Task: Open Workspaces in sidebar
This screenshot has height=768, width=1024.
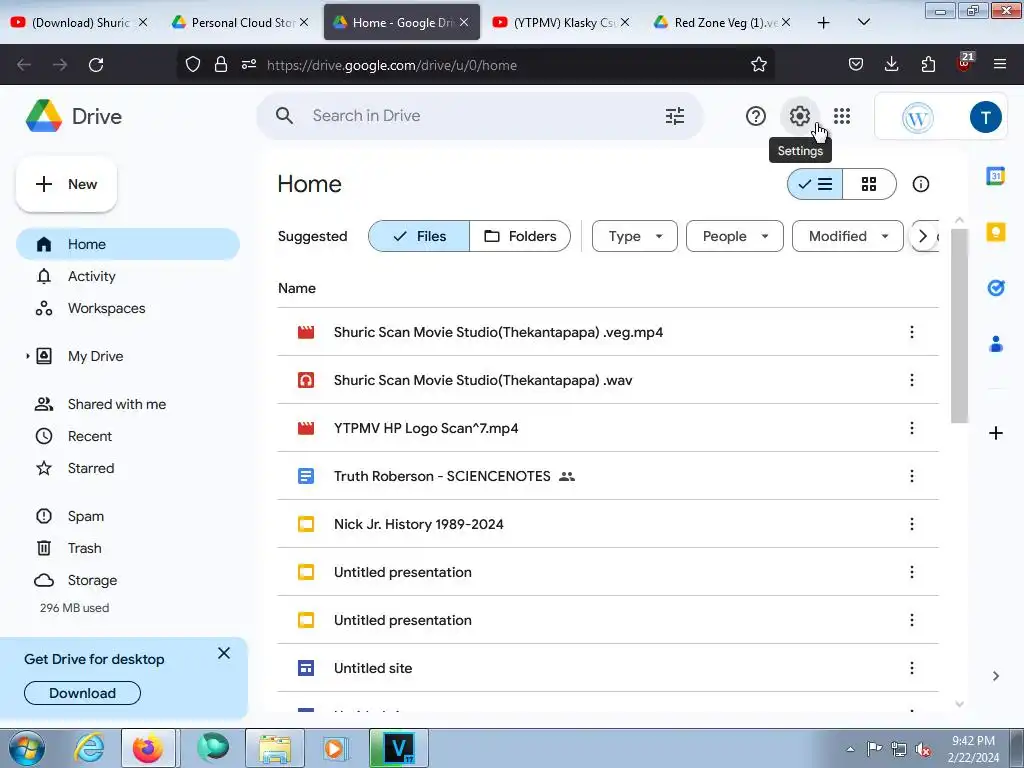Action: (x=128, y=308)
